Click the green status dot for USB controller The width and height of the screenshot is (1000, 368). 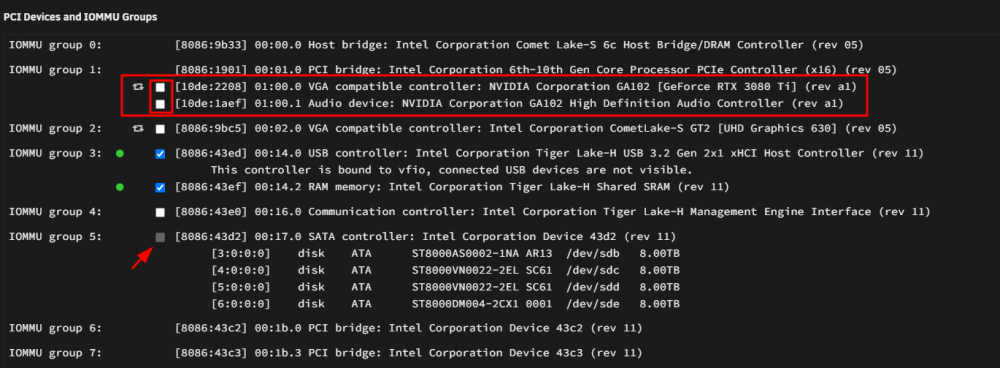(120, 154)
